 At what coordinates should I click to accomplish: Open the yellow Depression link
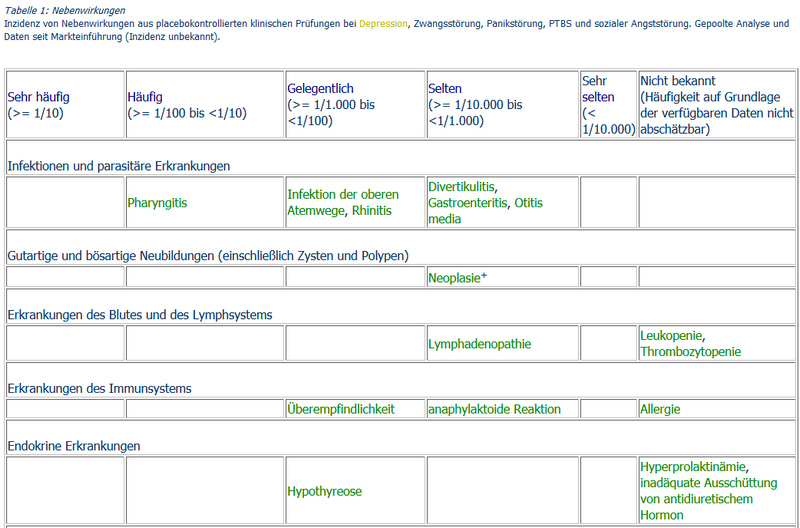(383, 24)
